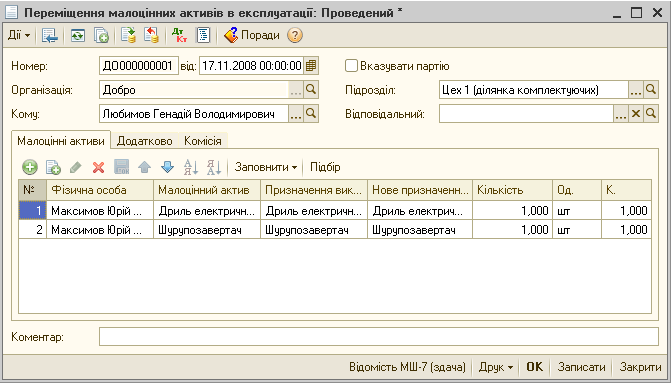
Task: Open the calendar picker next to the date
Action: point(311,66)
